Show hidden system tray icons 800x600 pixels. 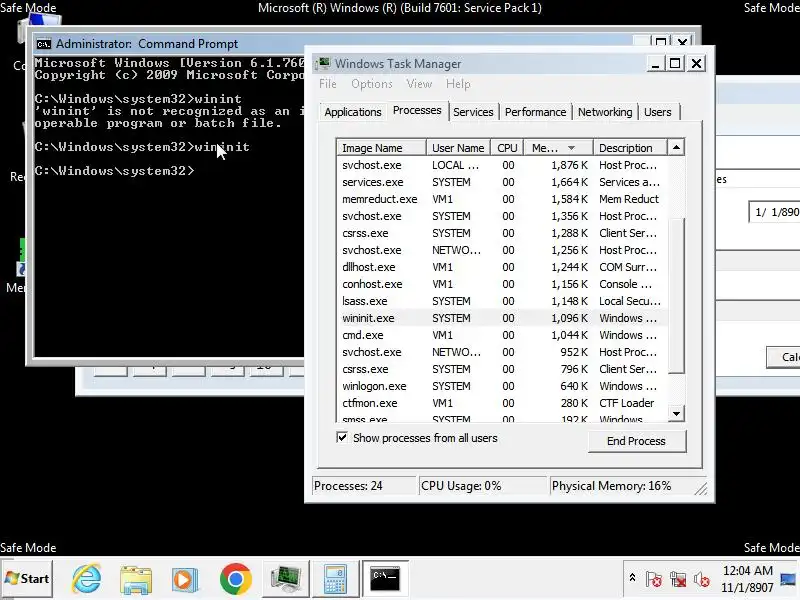[632, 578]
